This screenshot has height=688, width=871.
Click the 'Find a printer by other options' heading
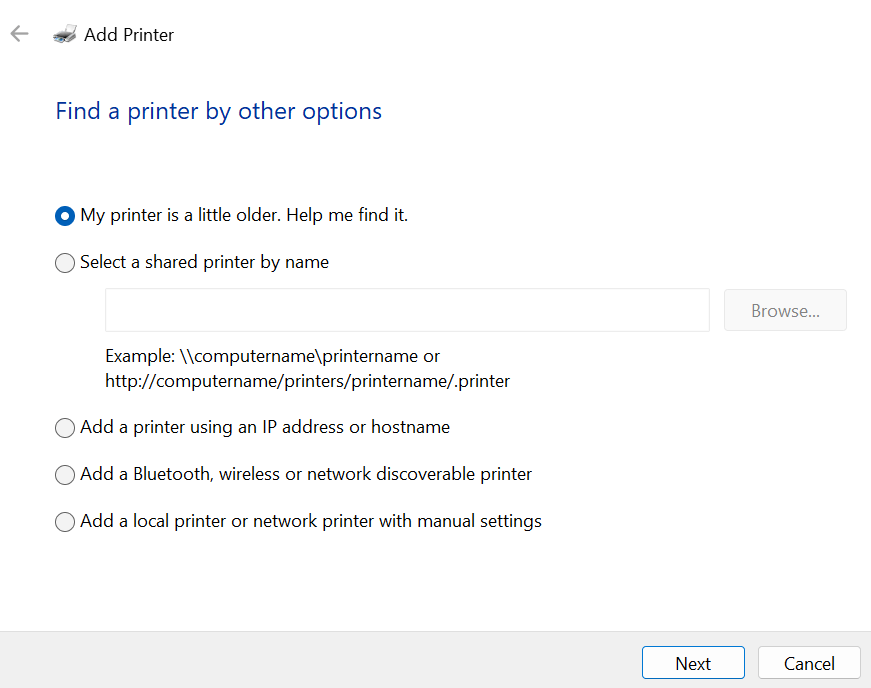coord(218,111)
